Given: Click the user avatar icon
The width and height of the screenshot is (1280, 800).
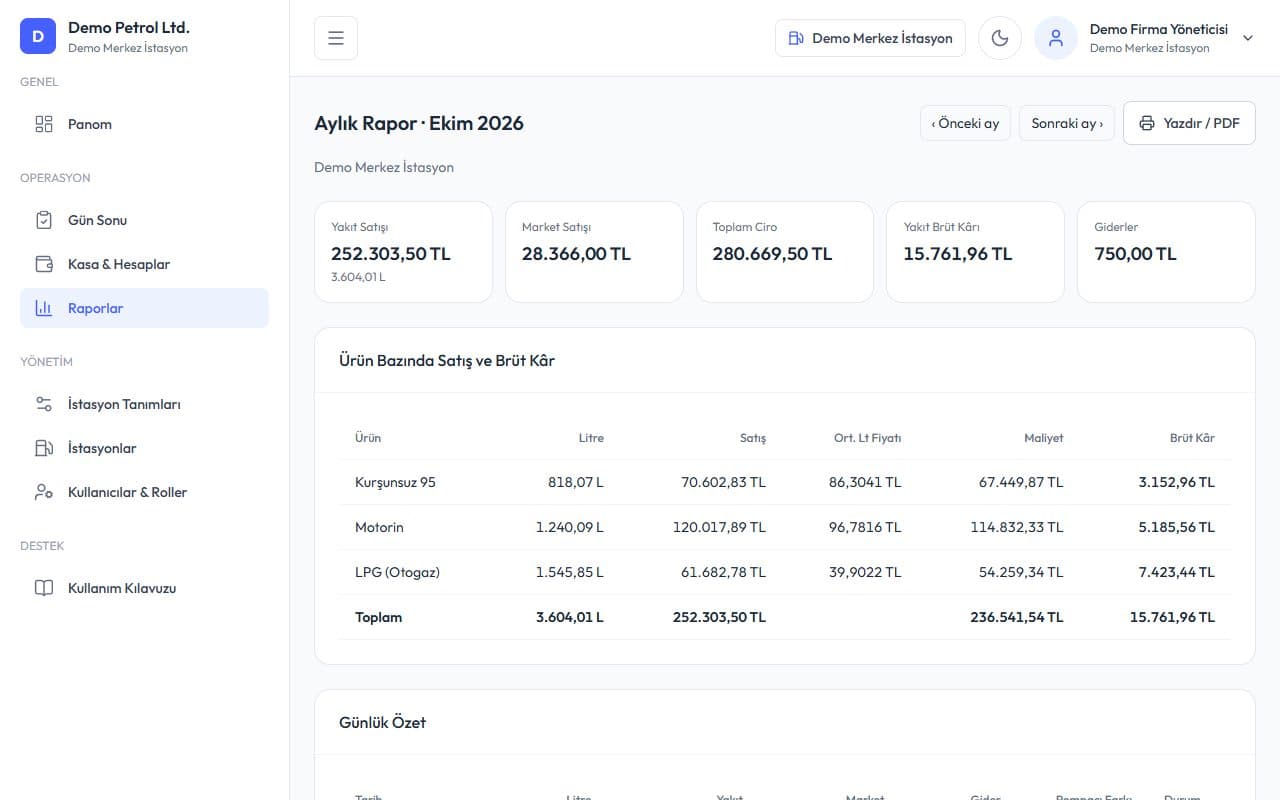Looking at the screenshot, I should pyautogui.click(x=1055, y=38).
